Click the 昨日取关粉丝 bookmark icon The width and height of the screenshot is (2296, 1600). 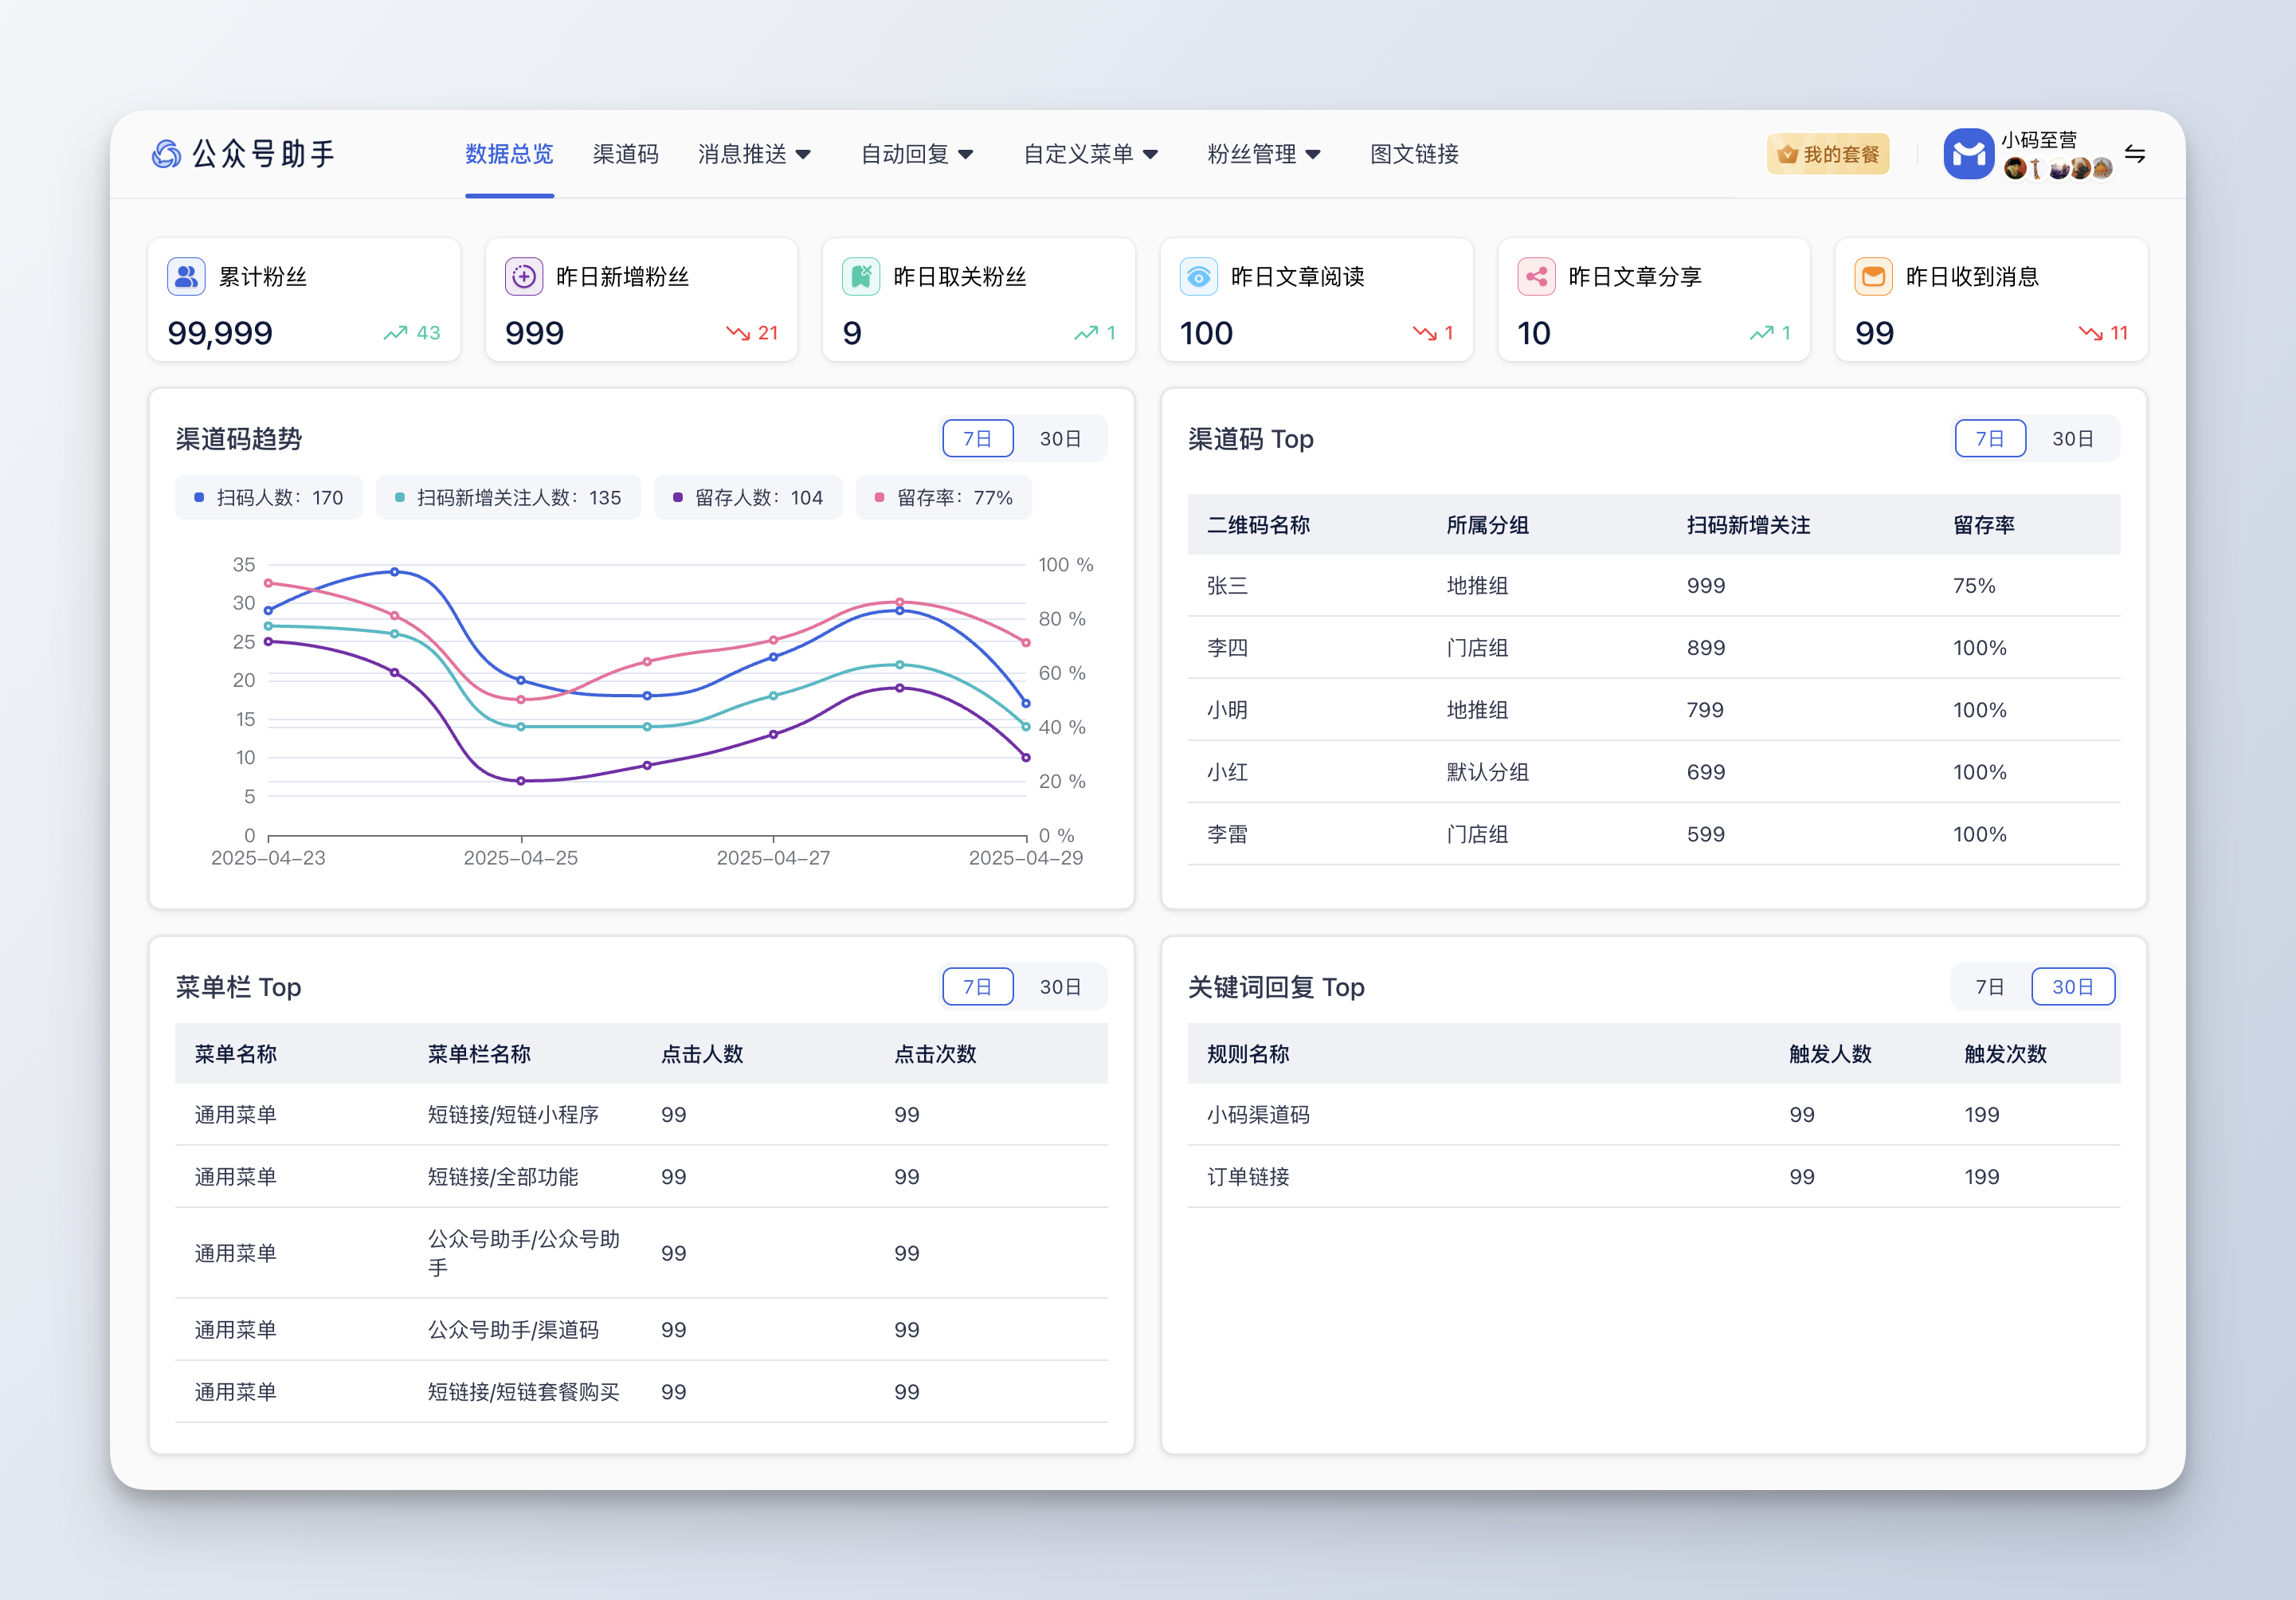(861, 276)
